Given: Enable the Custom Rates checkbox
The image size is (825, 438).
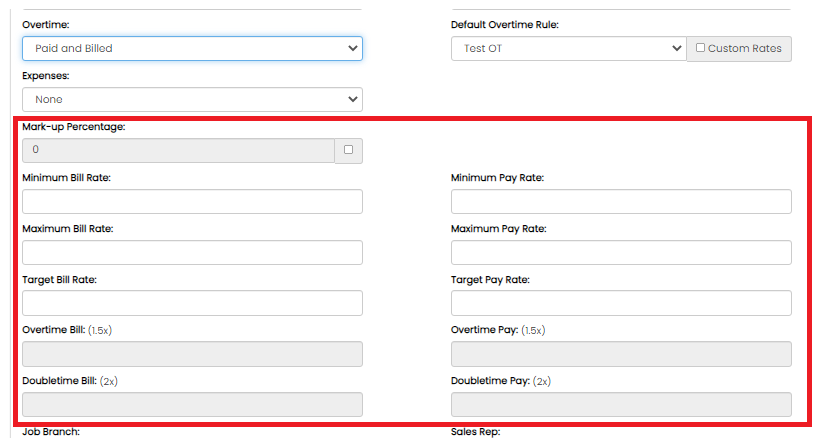Looking at the screenshot, I should point(700,47).
